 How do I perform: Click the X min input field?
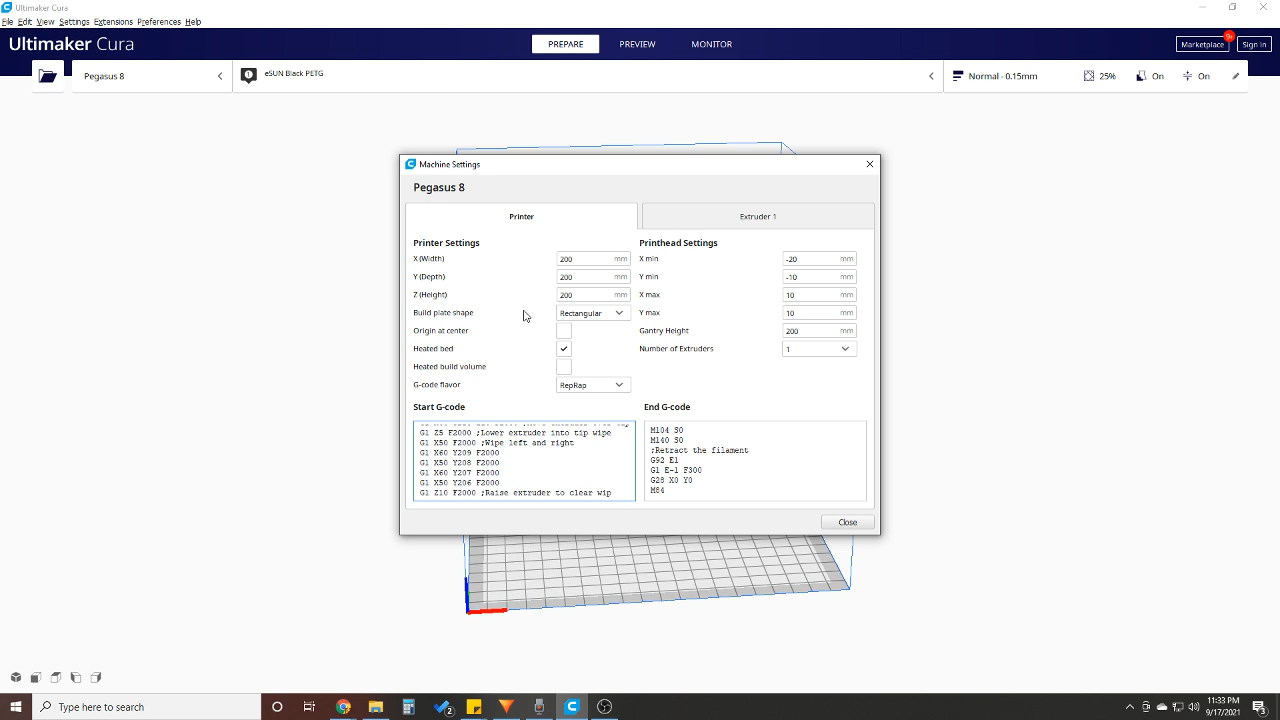[x=819, y=259]
